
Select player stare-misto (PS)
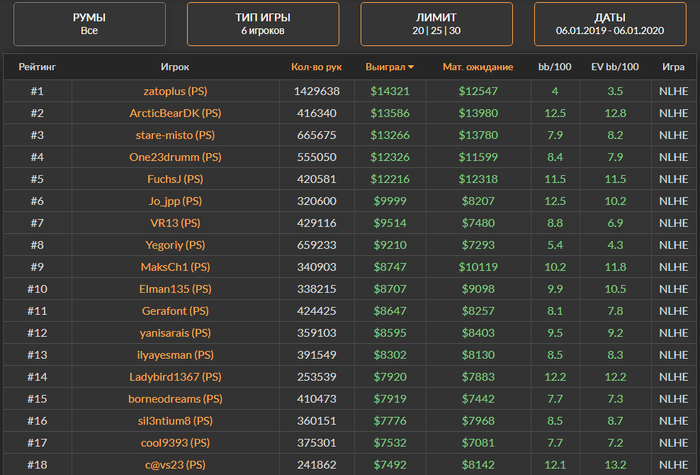click(174, 135)
